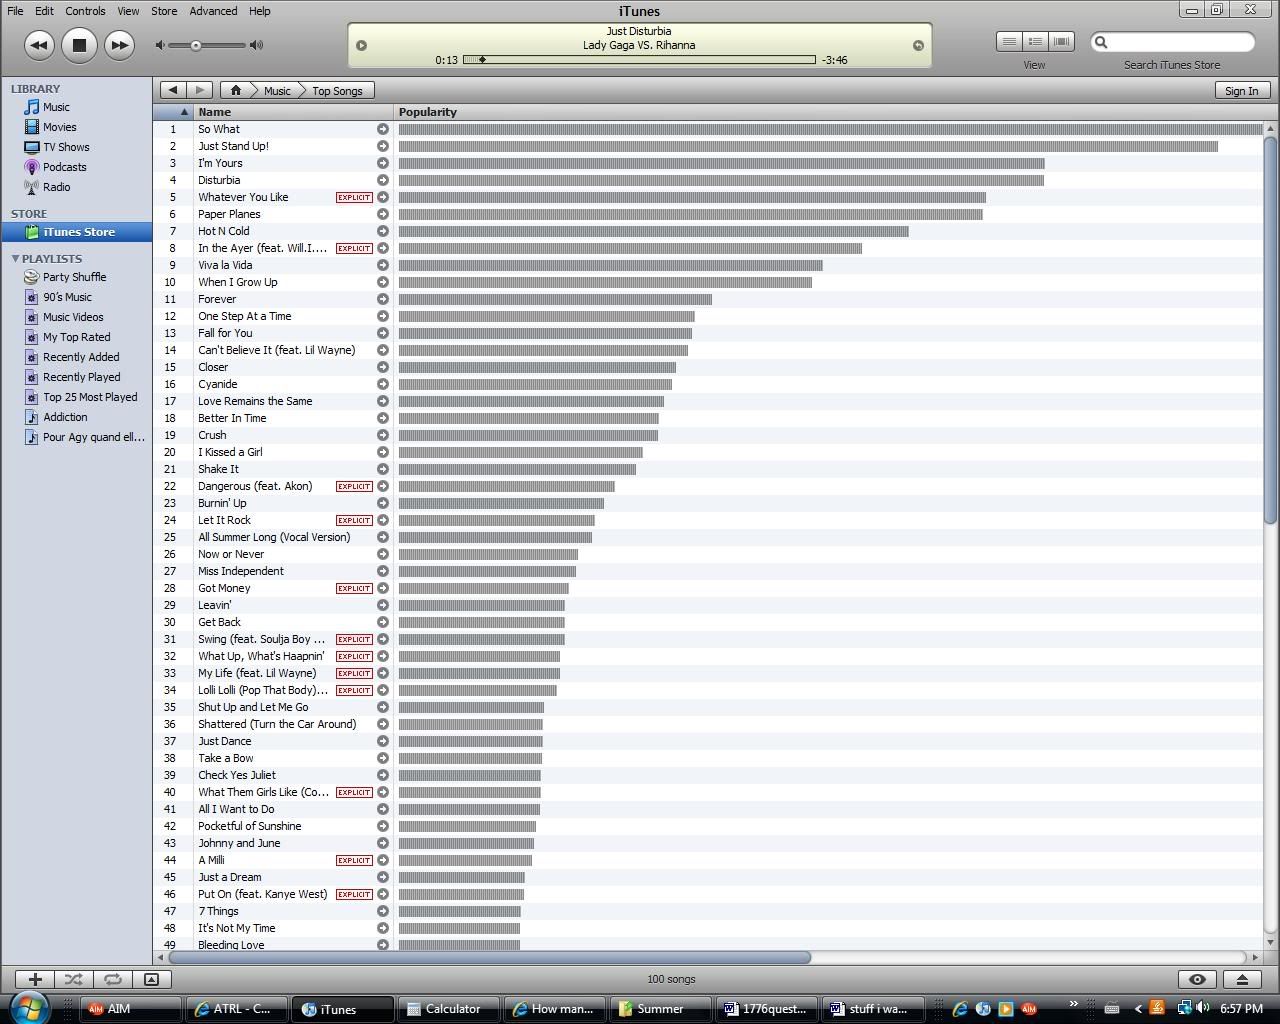Image resolution: width=1280 pixels, height=1024 pixels.
Task: Click the sort arrow column header
Action: coord(184,112)
